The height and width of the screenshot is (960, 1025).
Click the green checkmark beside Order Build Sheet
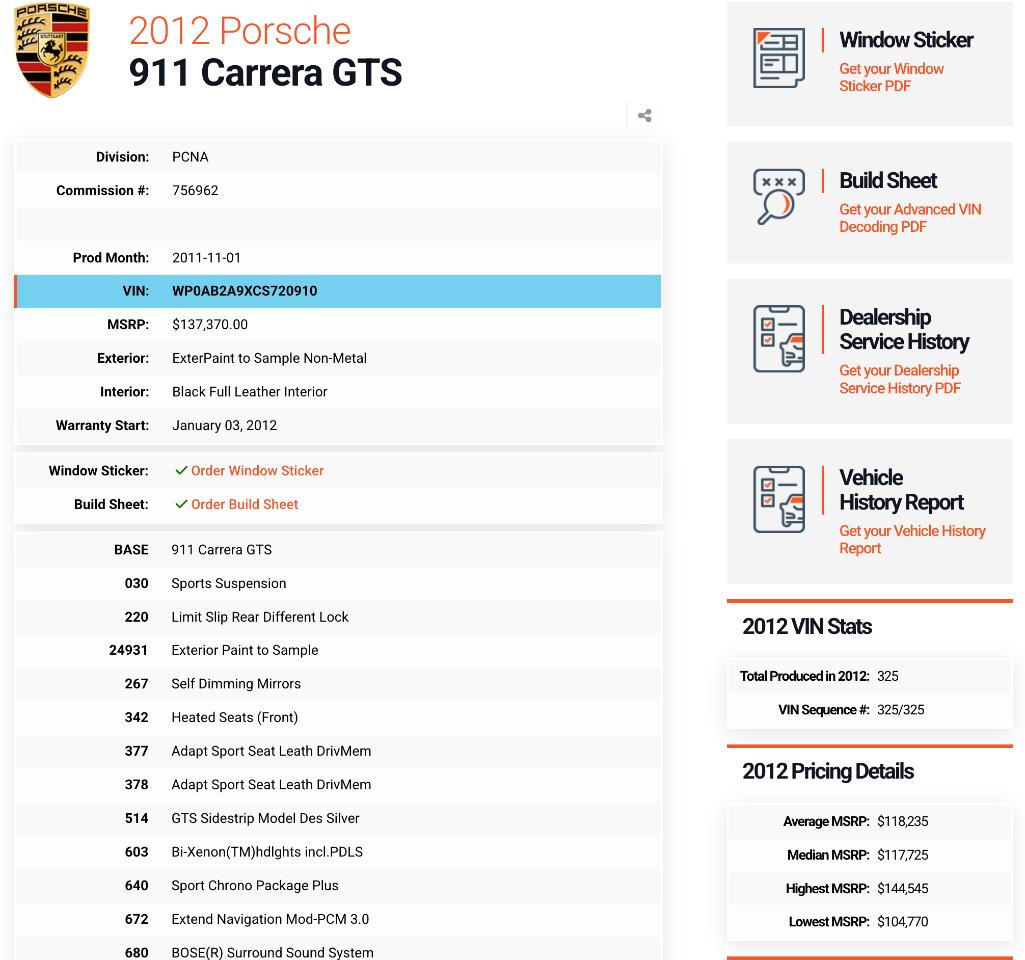pyautogui.click(x=181, y=505)
